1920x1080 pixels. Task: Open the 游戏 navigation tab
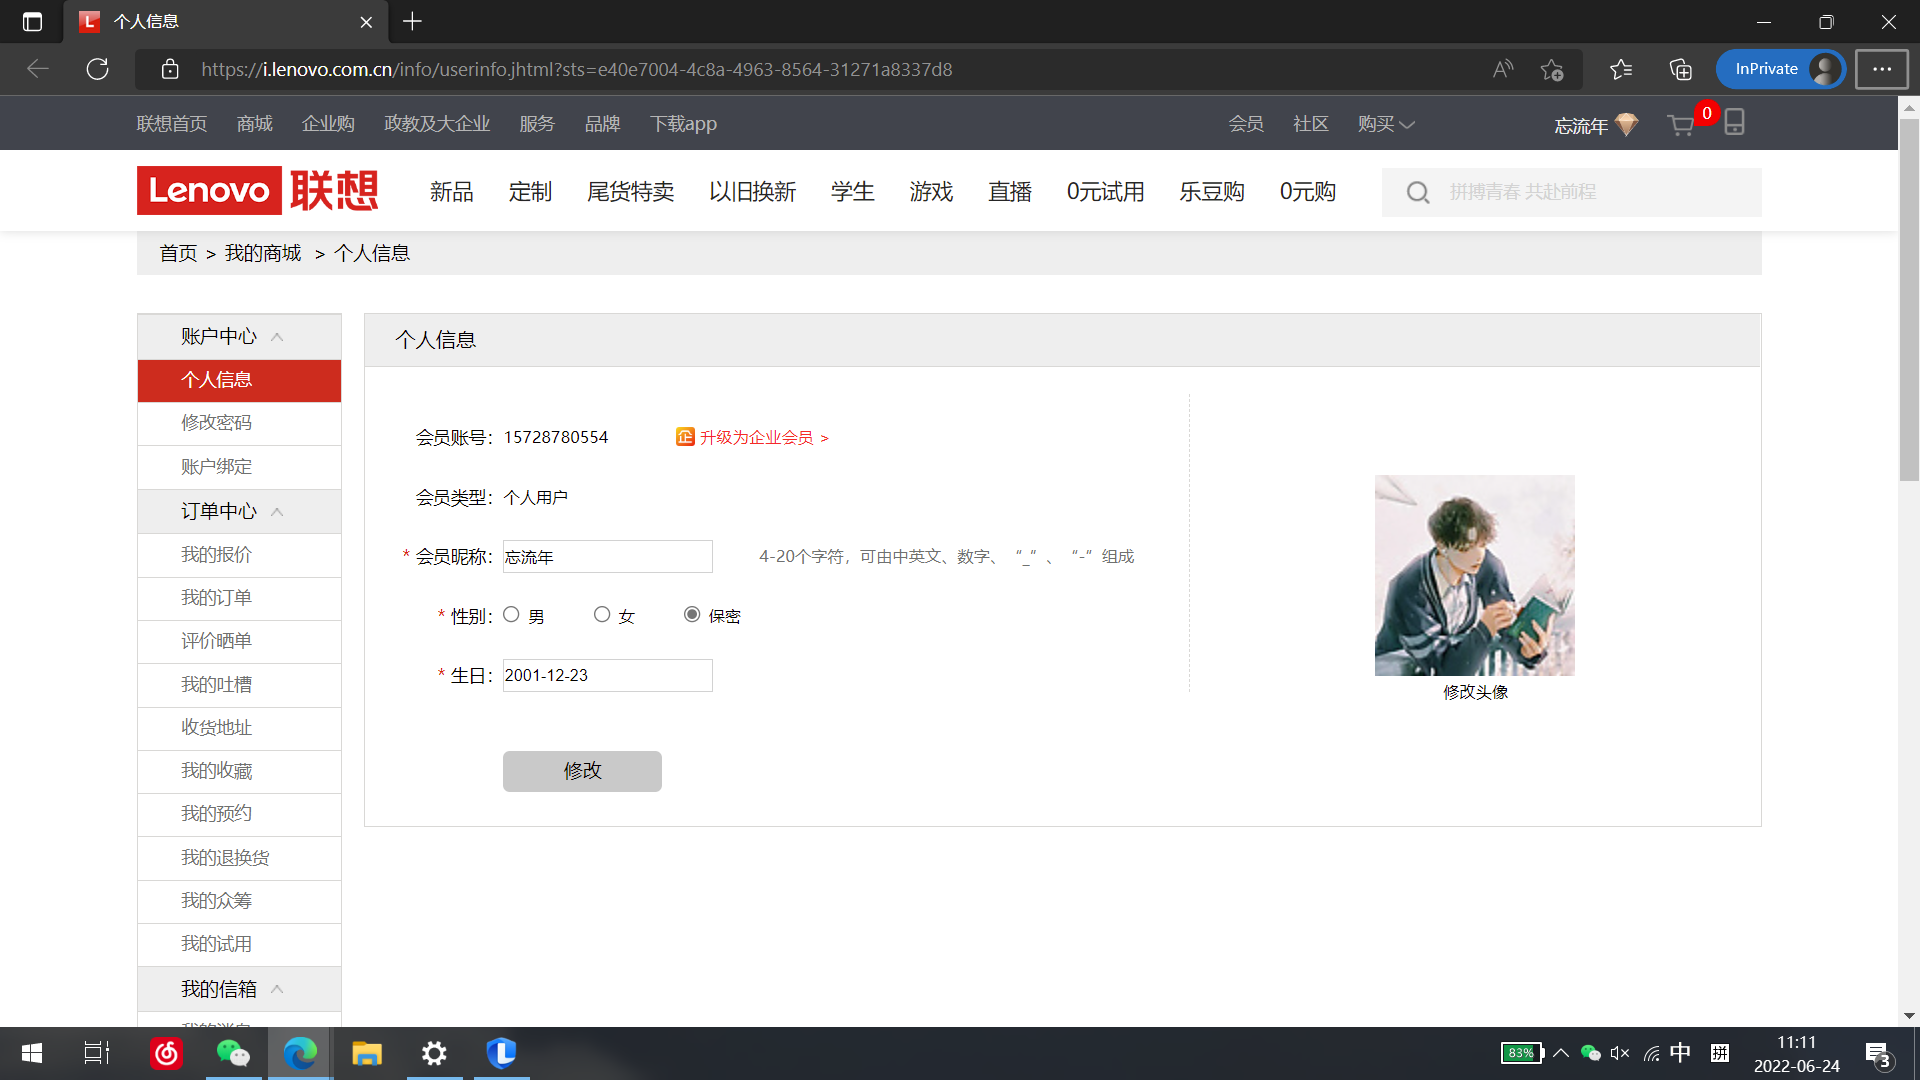(x=931, y=192)
